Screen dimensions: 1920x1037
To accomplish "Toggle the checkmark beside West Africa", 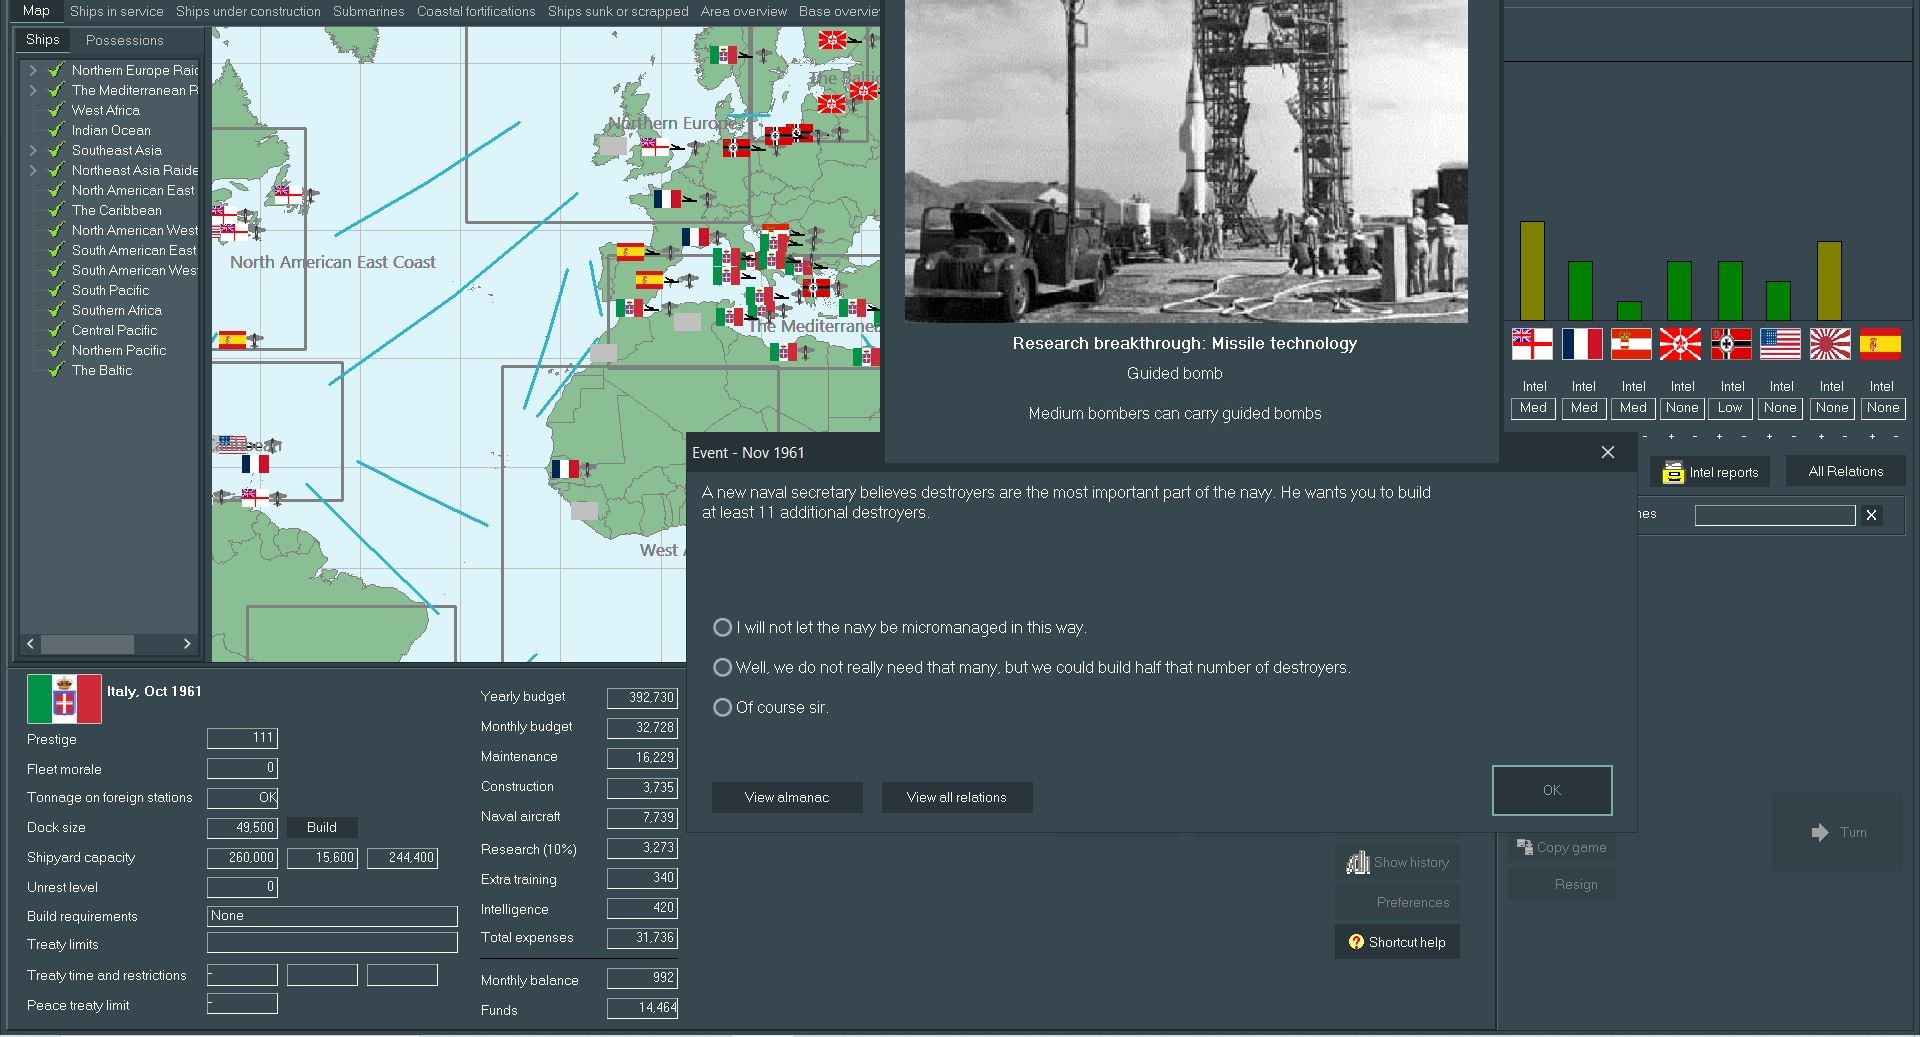I will [x=56, y=110].
